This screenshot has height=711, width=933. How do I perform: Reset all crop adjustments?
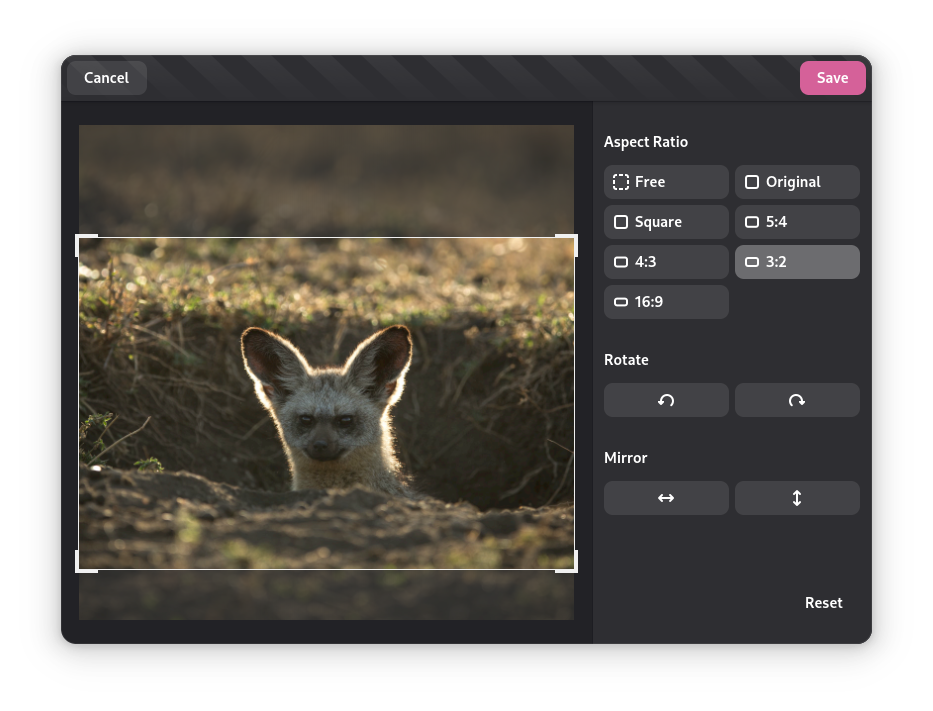pyautogui.click(x=823, y=602)
